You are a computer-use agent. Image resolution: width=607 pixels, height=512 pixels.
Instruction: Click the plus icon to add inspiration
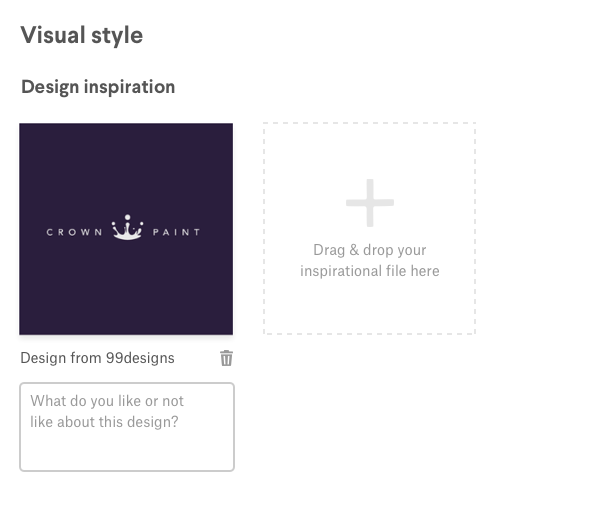tap(370, 203)
